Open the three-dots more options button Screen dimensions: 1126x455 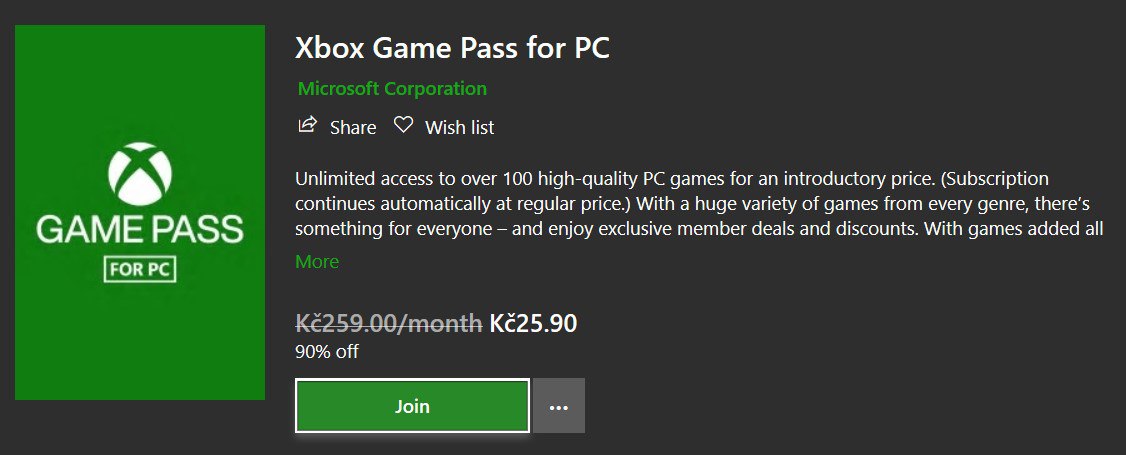(x=559, y=406)
